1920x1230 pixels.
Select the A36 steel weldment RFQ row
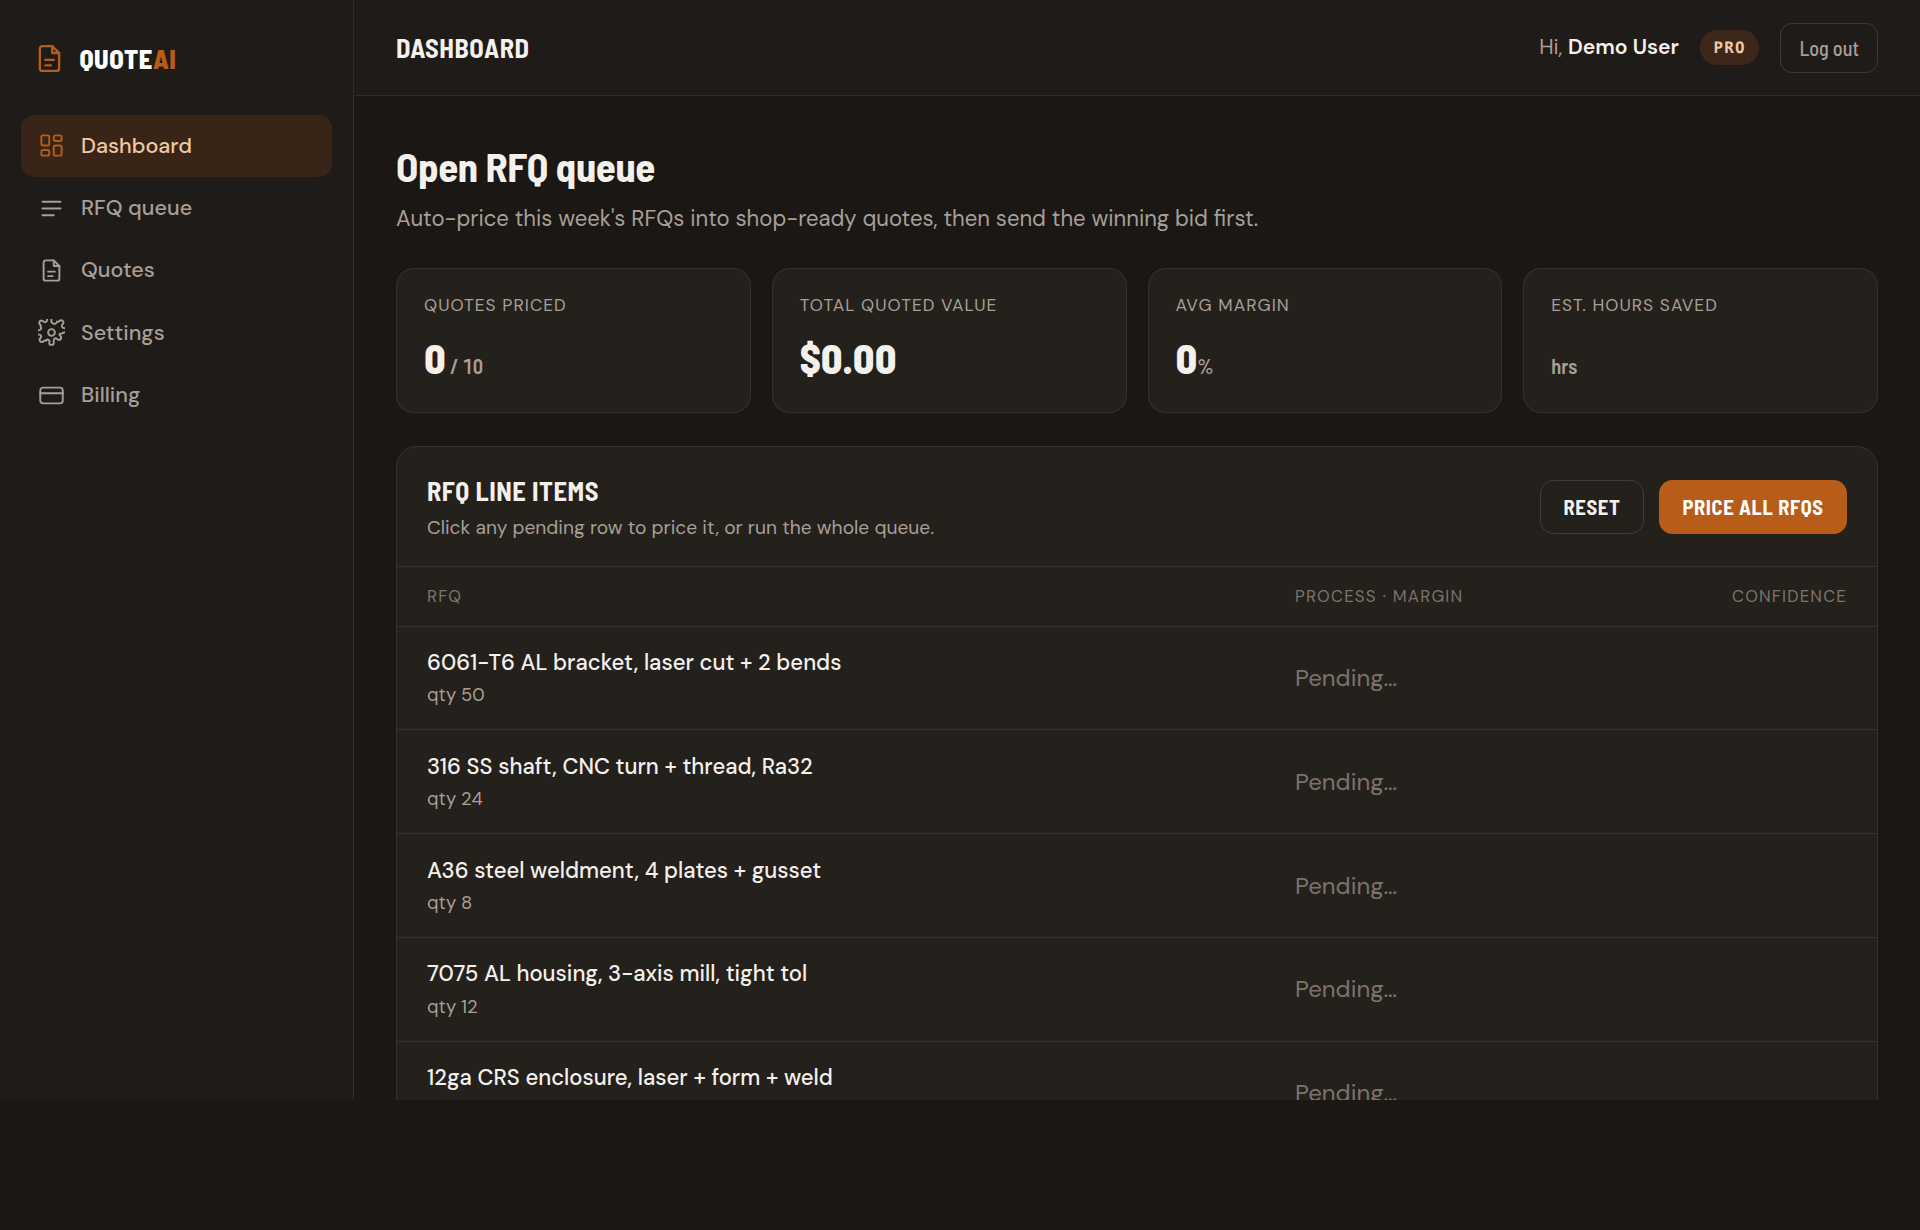[1136, 886]
